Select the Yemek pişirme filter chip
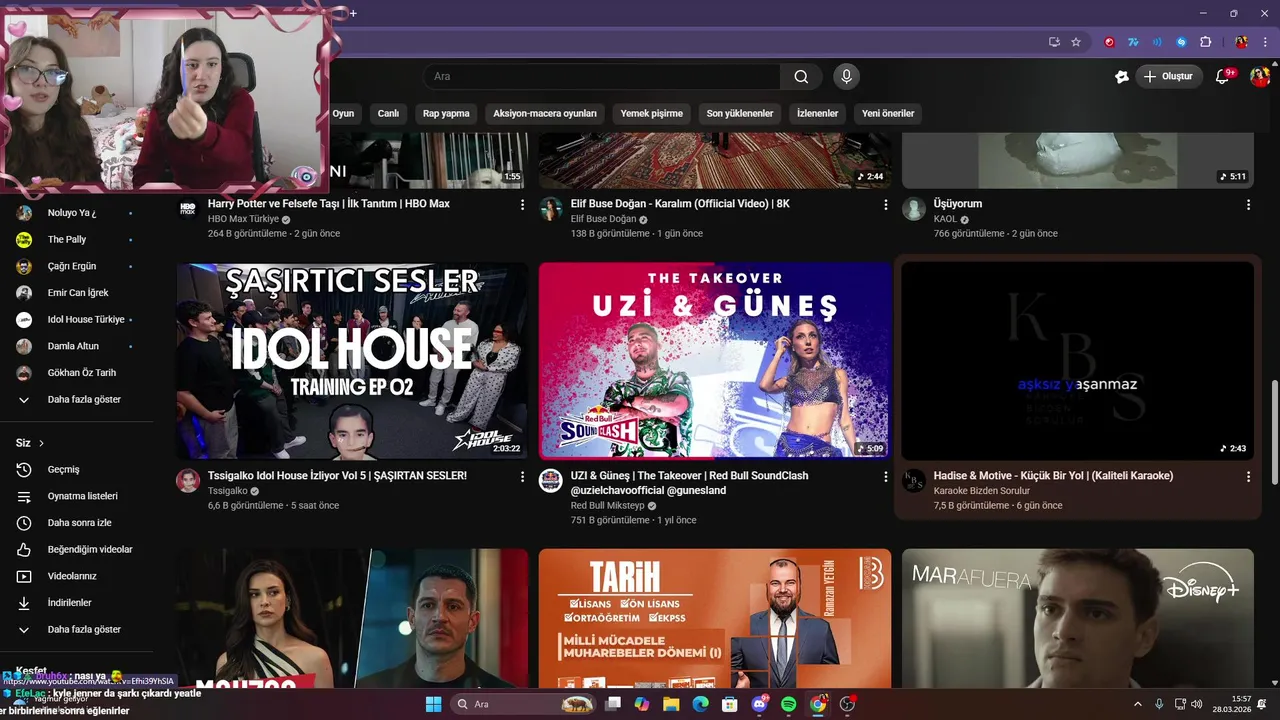Image resolution: width=1280 pixels, height=720 pixels. coord(652,113)
